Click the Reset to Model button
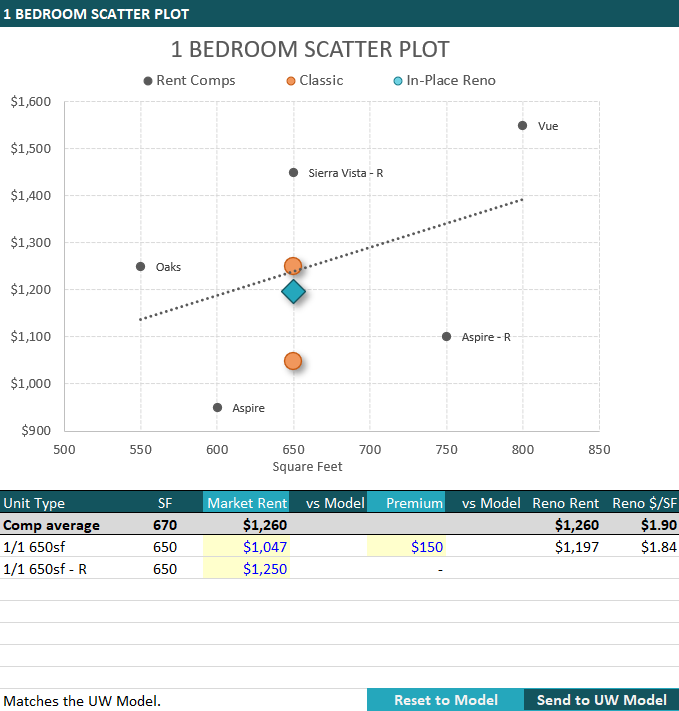679x711 pixels. point(445,700)
